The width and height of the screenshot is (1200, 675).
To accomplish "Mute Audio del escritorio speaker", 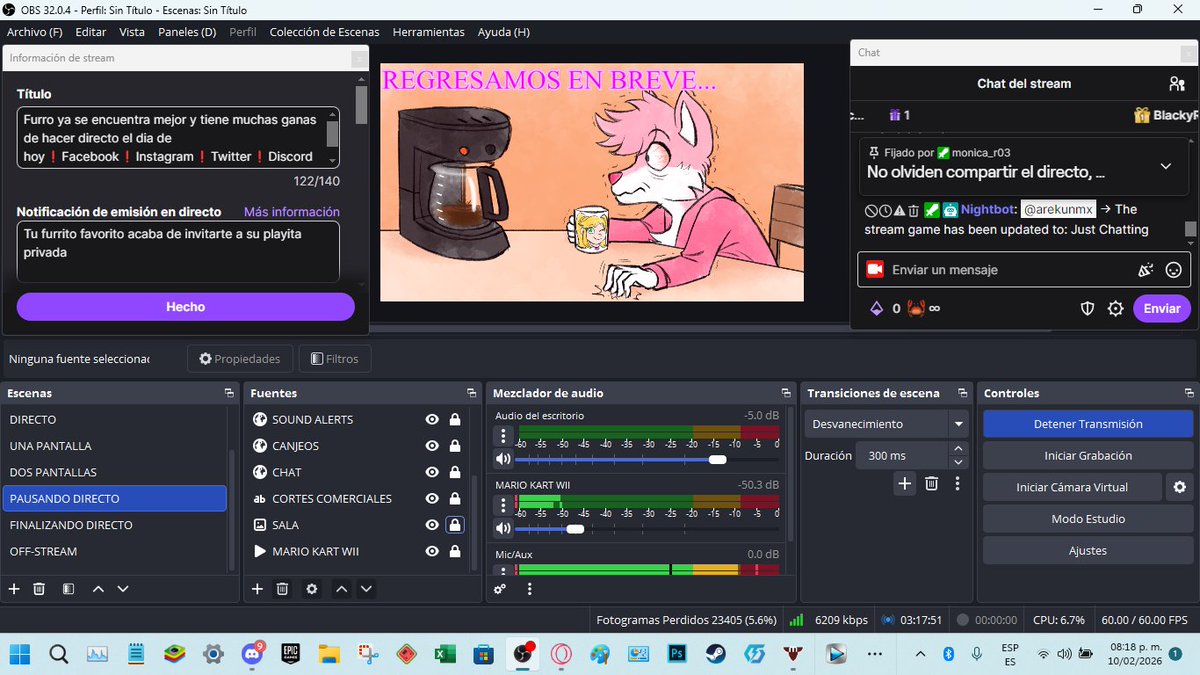I will coord(503,460).
